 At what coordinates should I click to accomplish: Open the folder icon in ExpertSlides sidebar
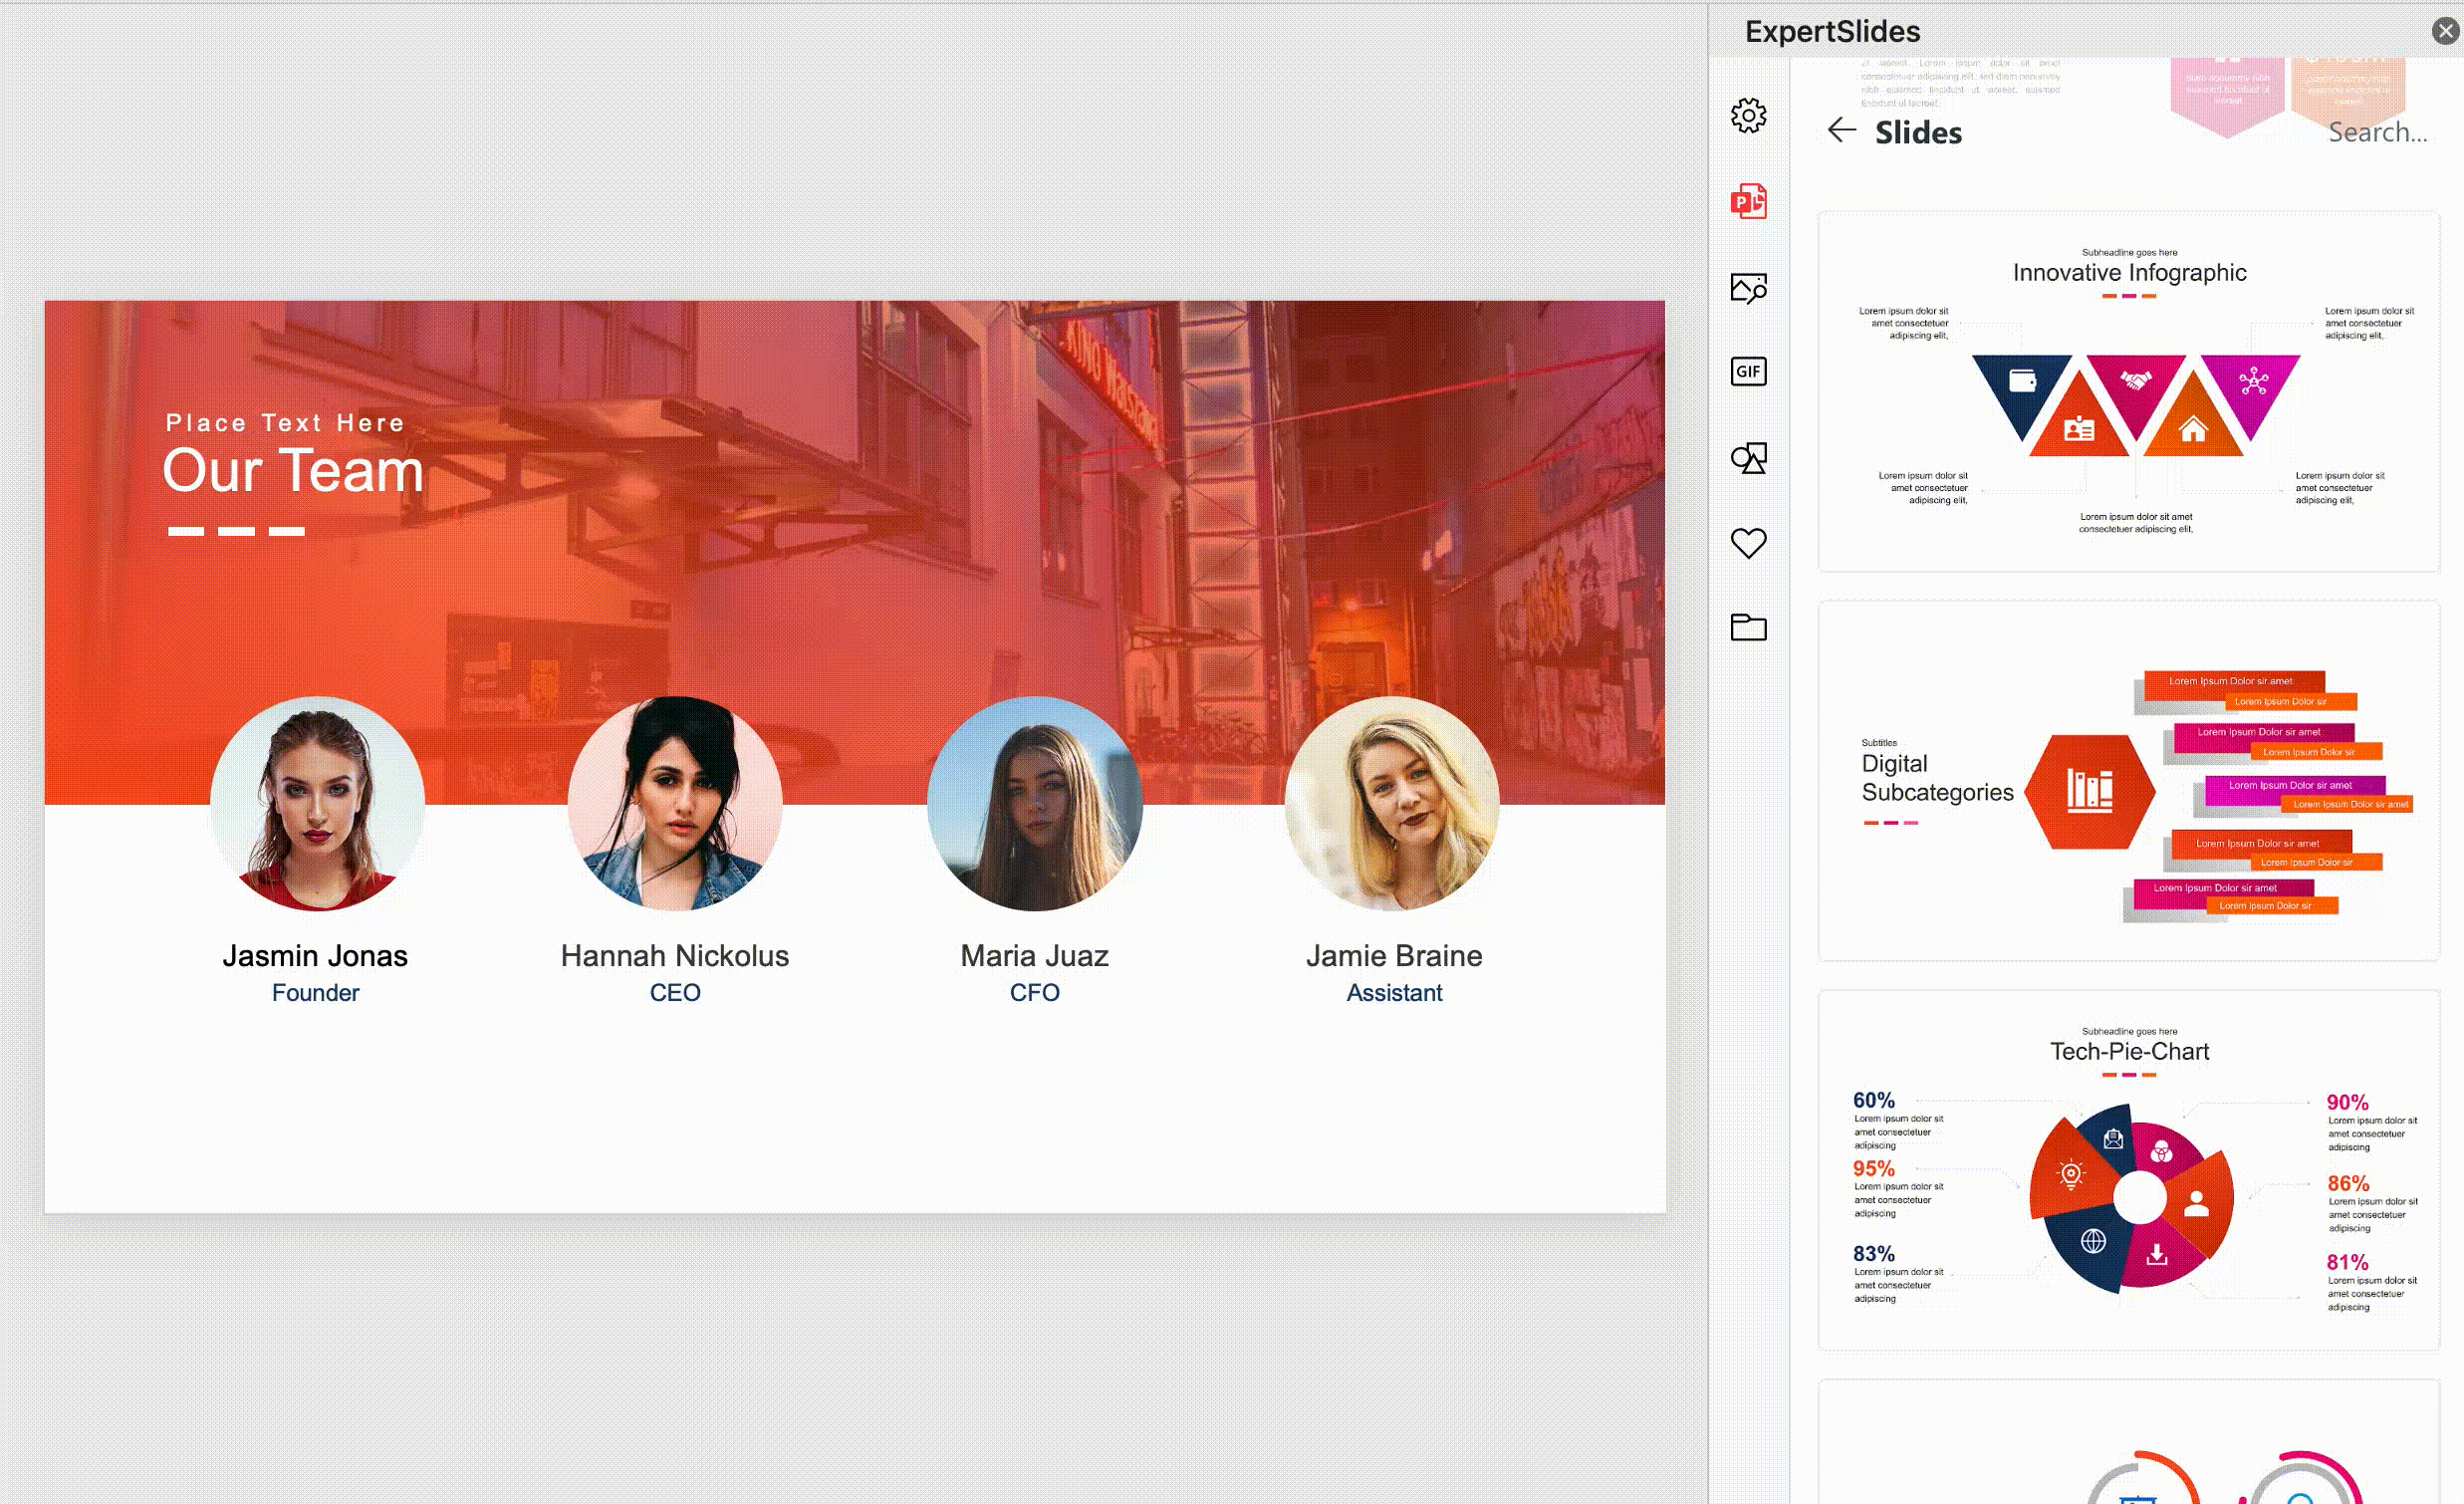(x=1748, y=627)
